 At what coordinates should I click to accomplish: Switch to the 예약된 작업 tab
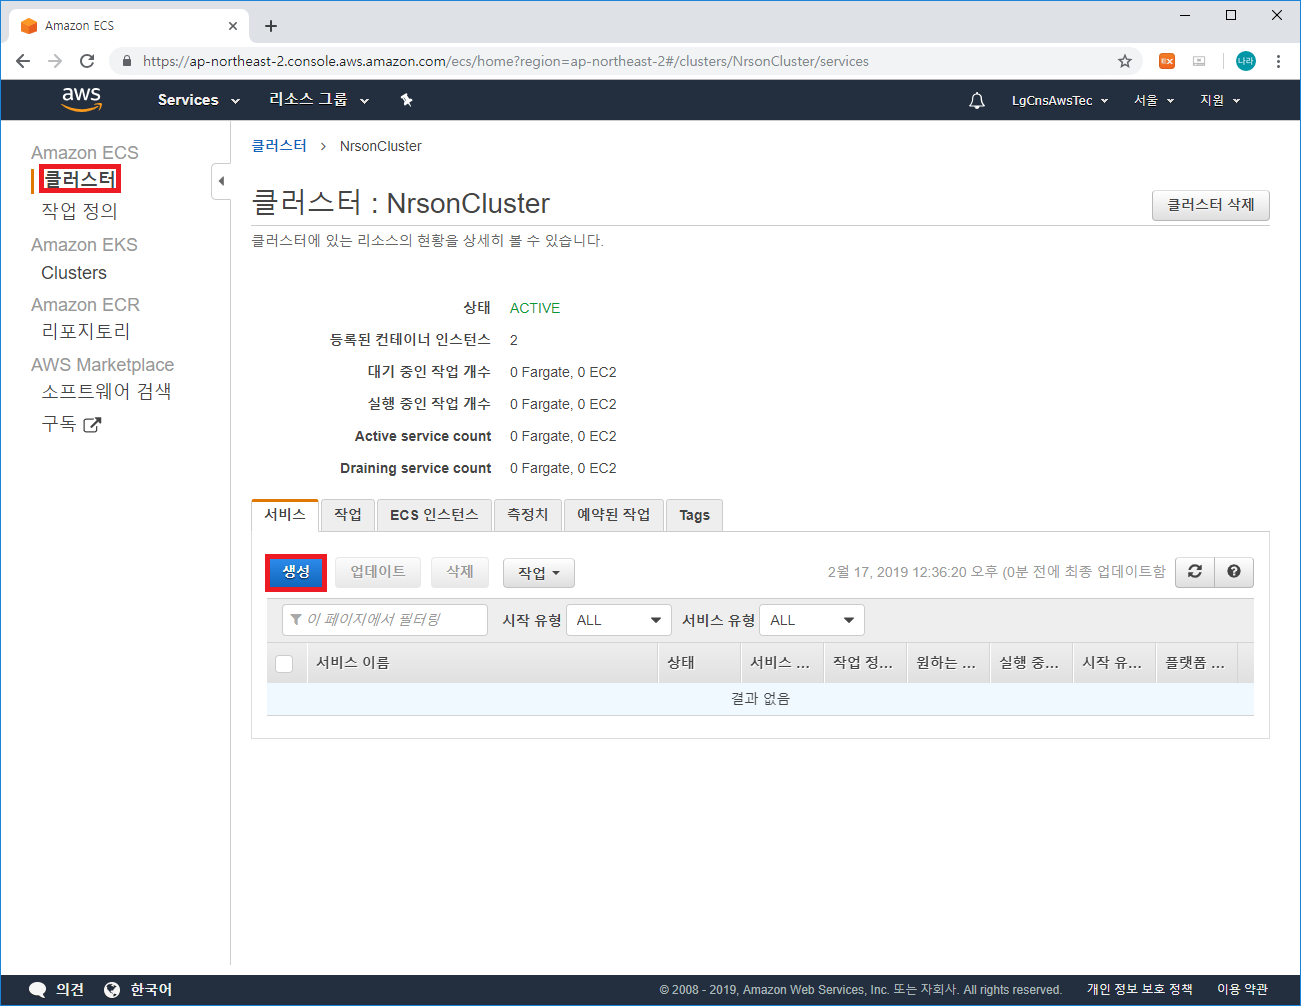pos(614,515)
